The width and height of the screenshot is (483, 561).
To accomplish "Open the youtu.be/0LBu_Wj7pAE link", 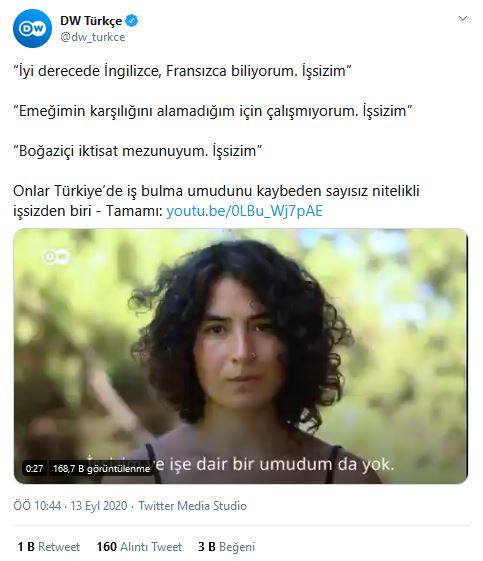I will [x=245, y=211].
